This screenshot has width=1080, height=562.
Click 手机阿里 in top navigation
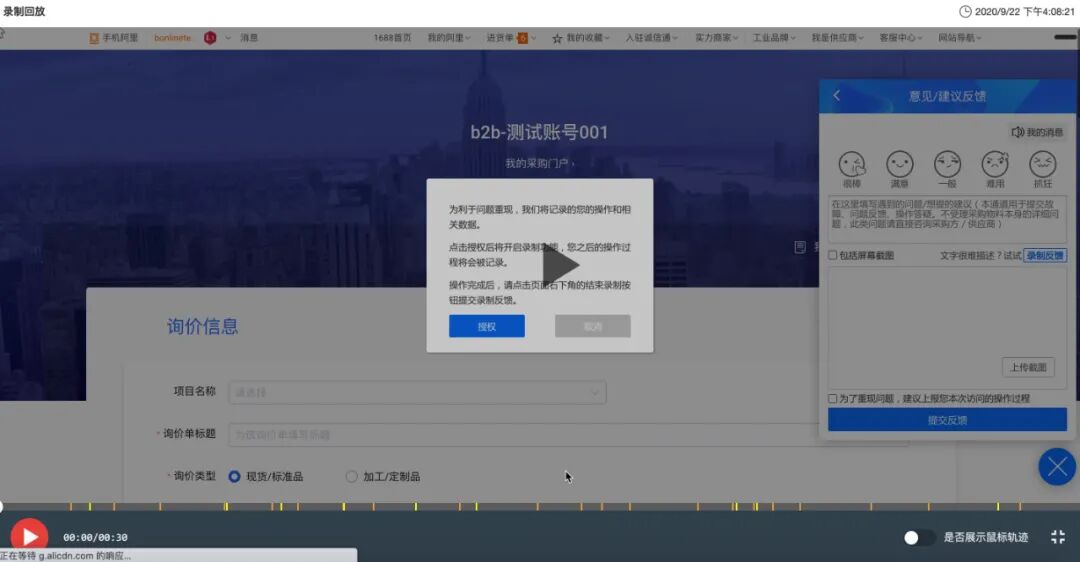tap(114, 38)
